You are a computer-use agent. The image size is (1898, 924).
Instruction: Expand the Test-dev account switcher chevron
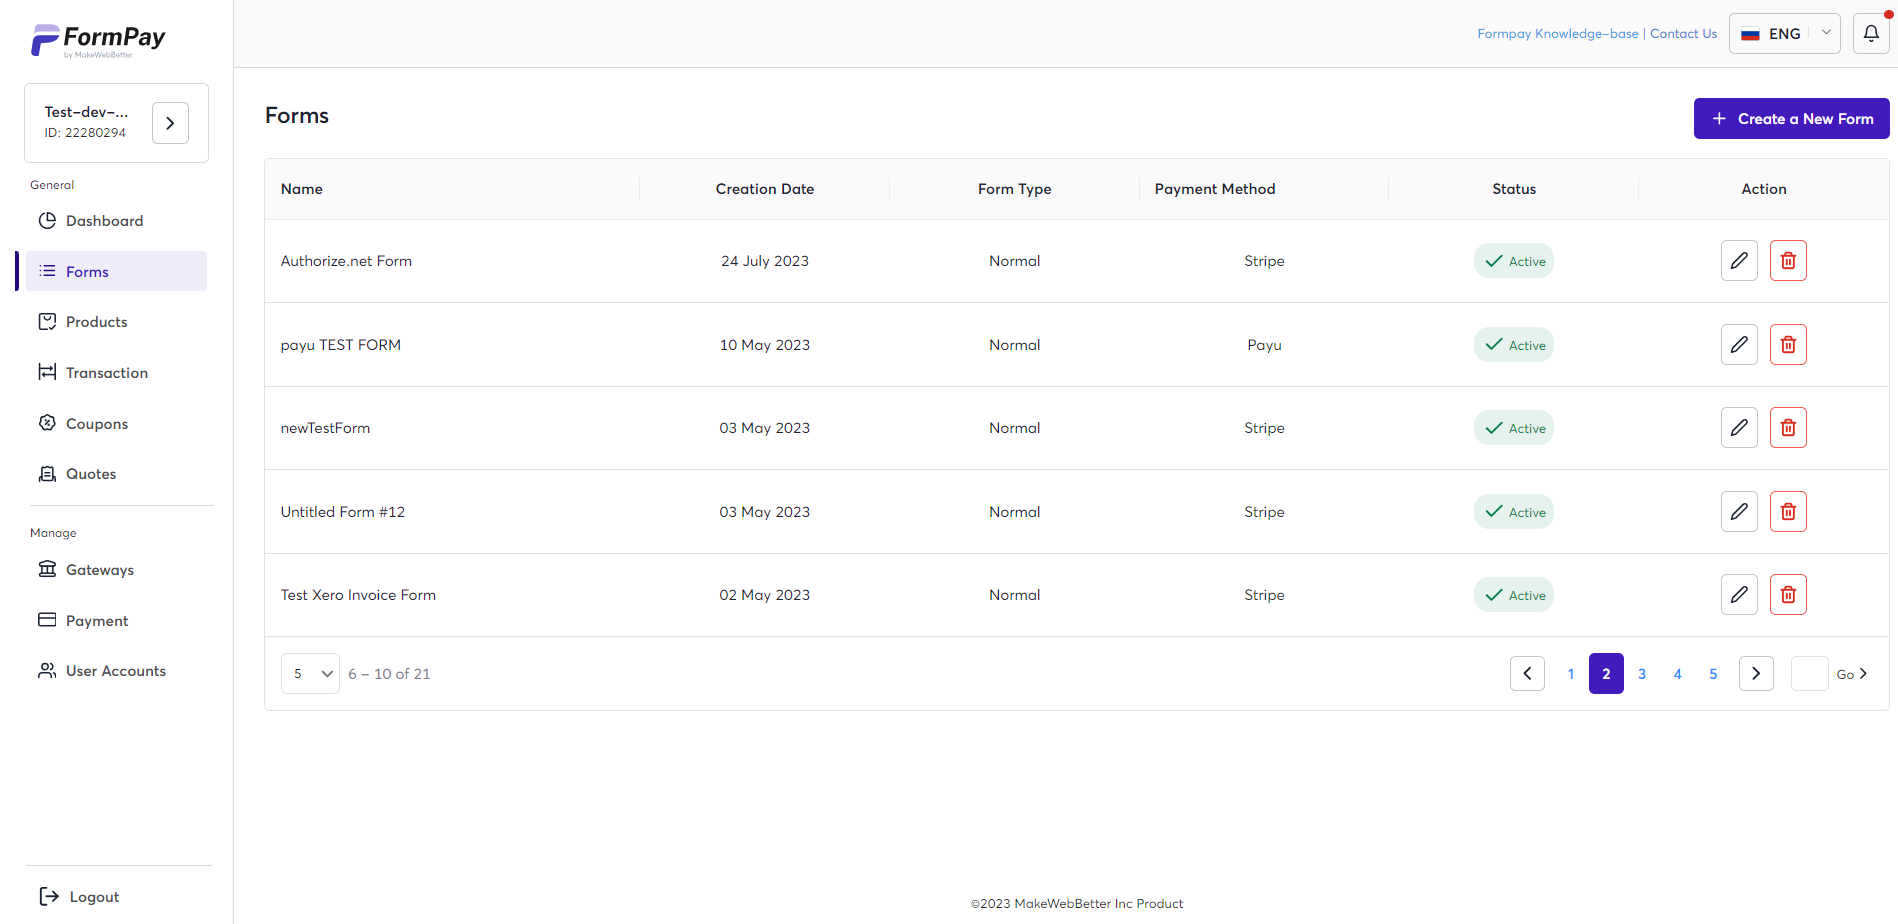click(x=170, y=123)
